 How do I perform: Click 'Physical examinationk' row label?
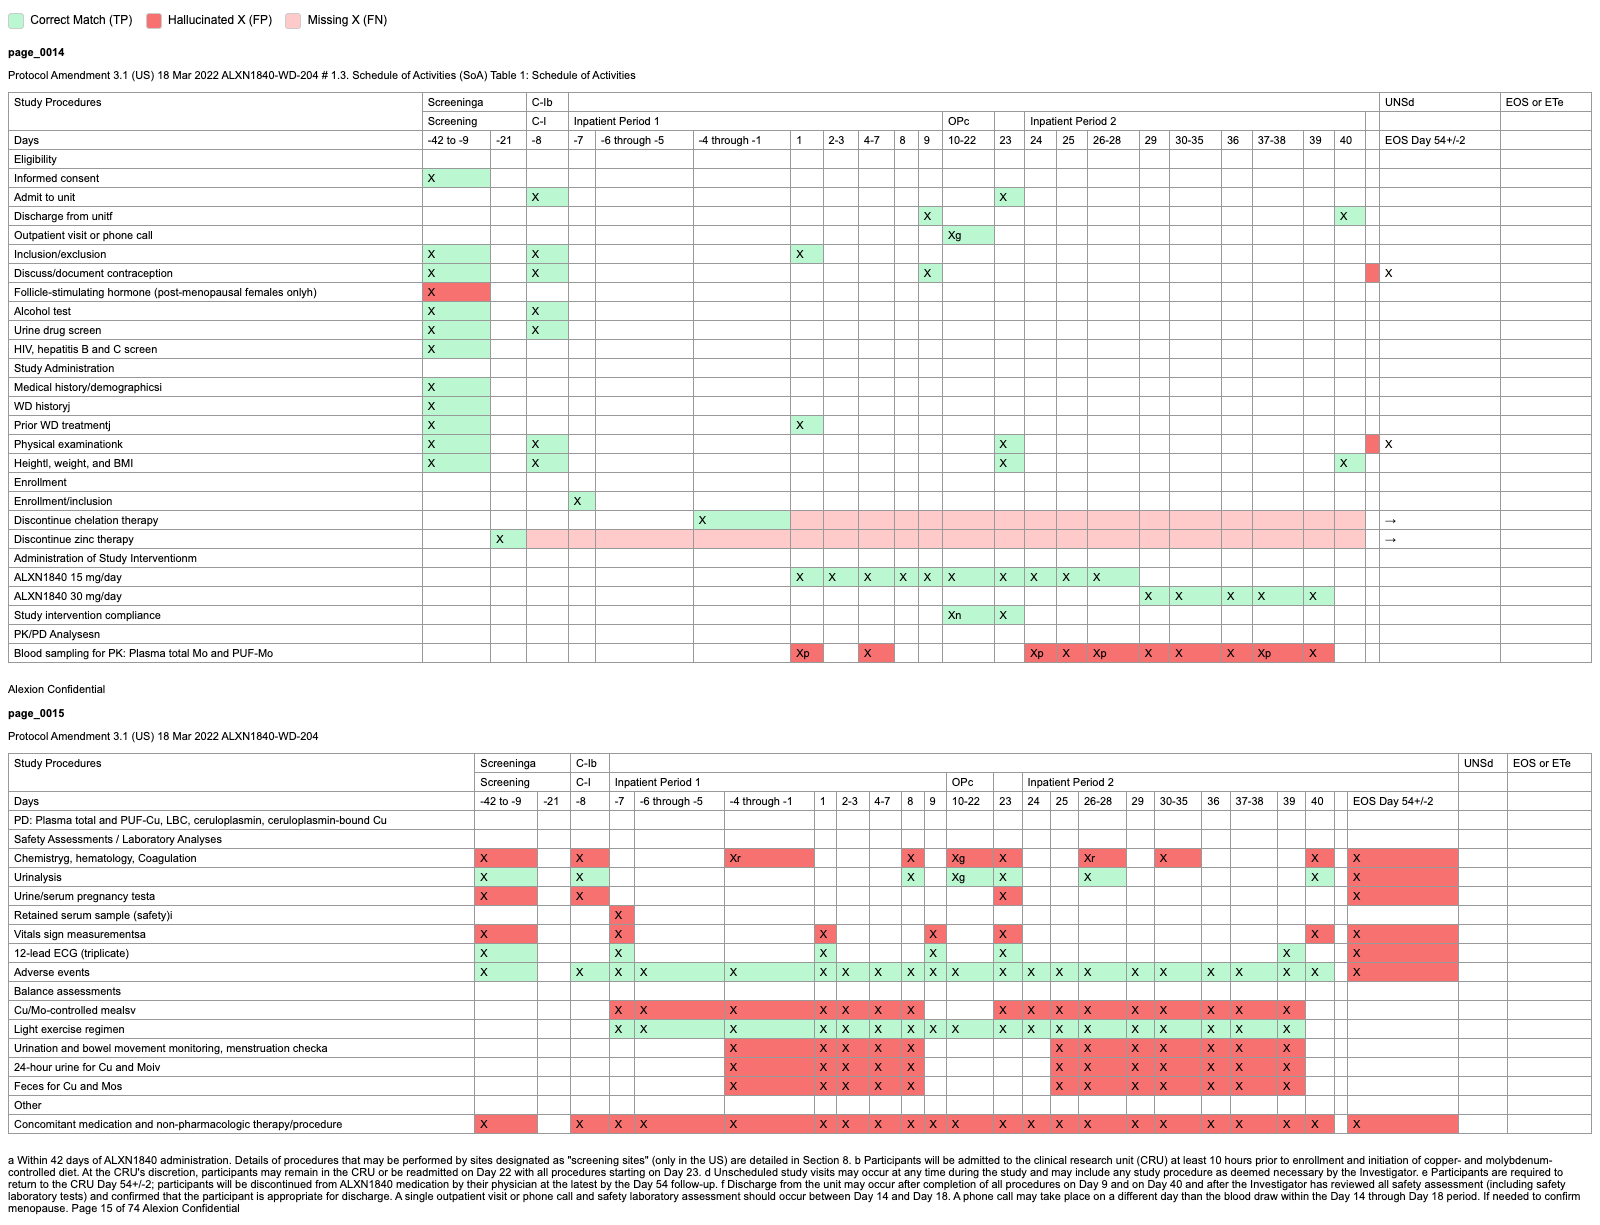click(x=68, y=444)
